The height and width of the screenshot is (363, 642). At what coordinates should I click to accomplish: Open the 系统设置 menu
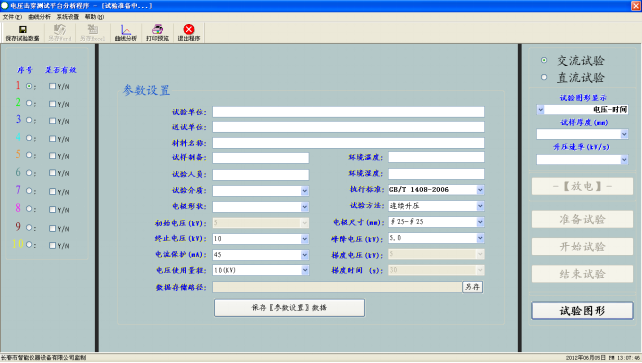(68, 17)
